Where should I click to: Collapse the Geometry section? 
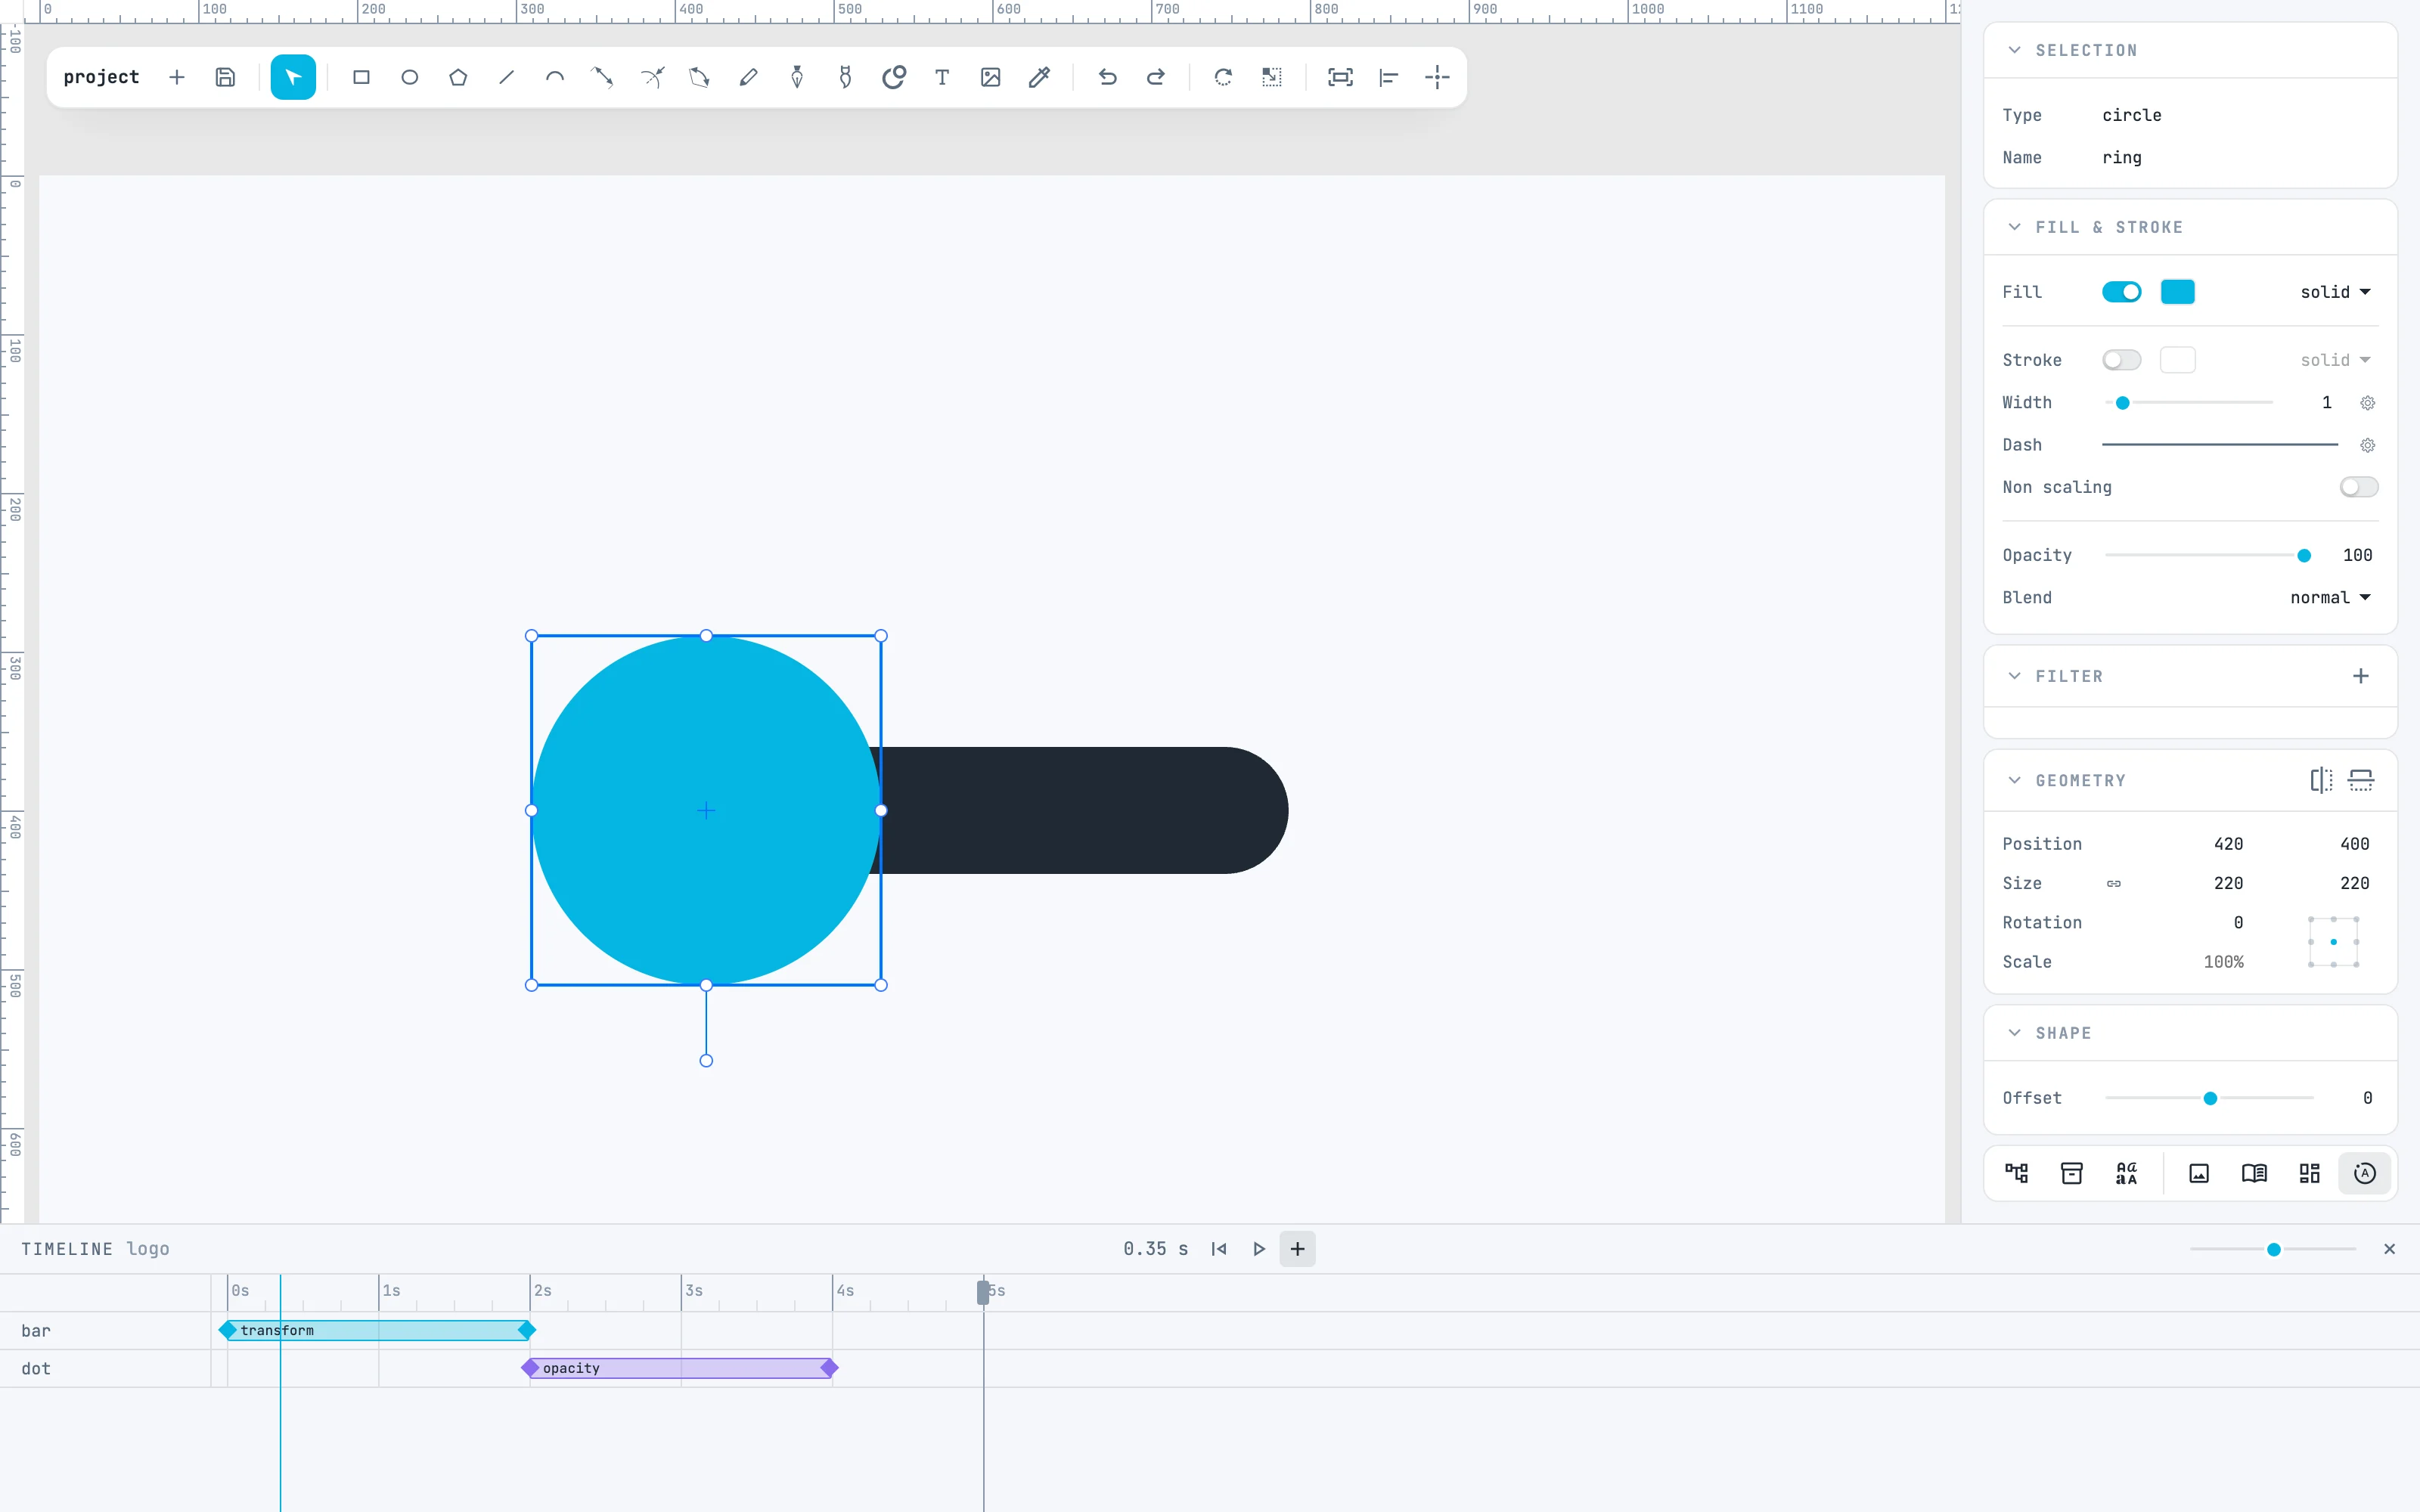coord(2014,780)
